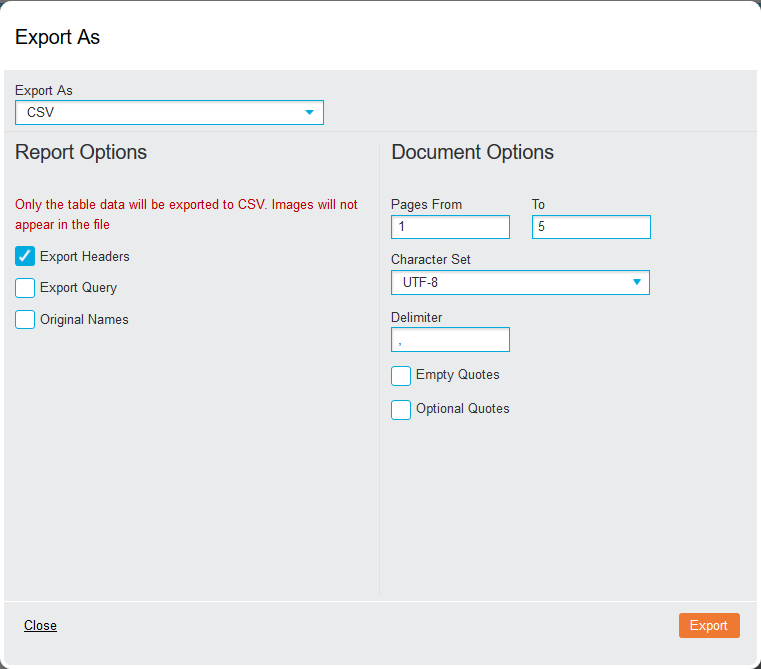Click the Delimiter text field
The image size is (761, 669).
450,339
